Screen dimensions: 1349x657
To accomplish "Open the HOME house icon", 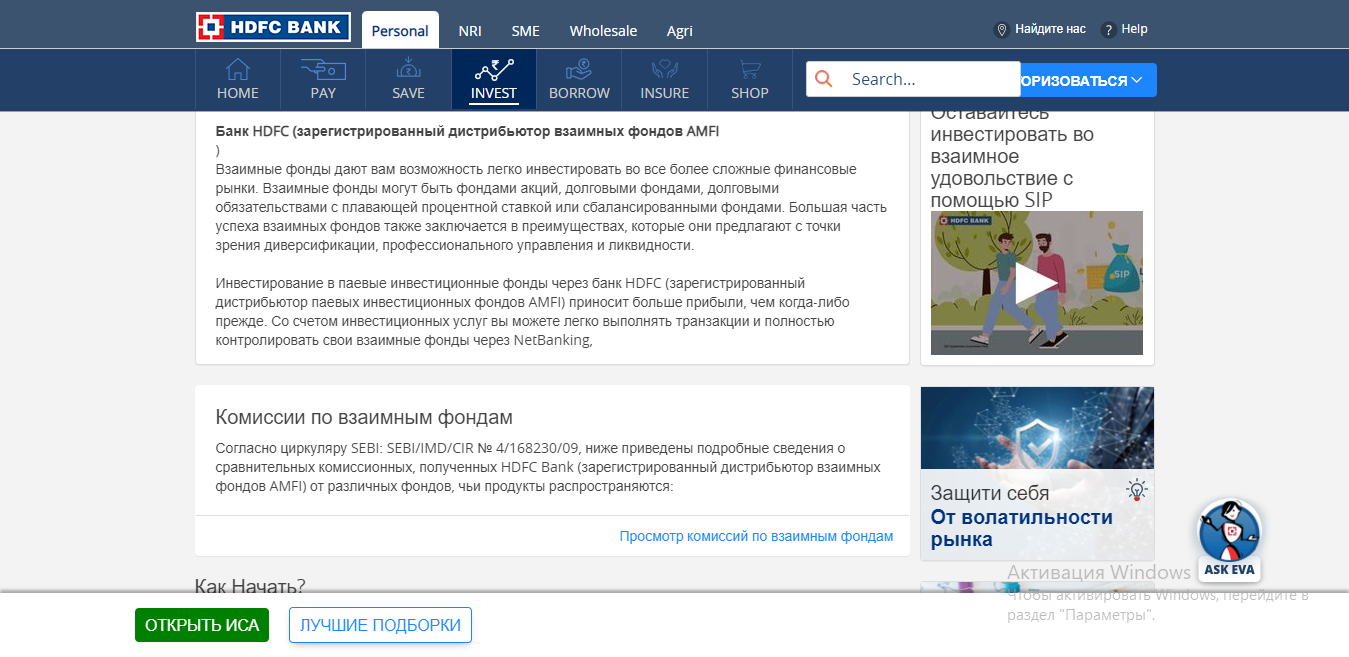I will [238, 70].
